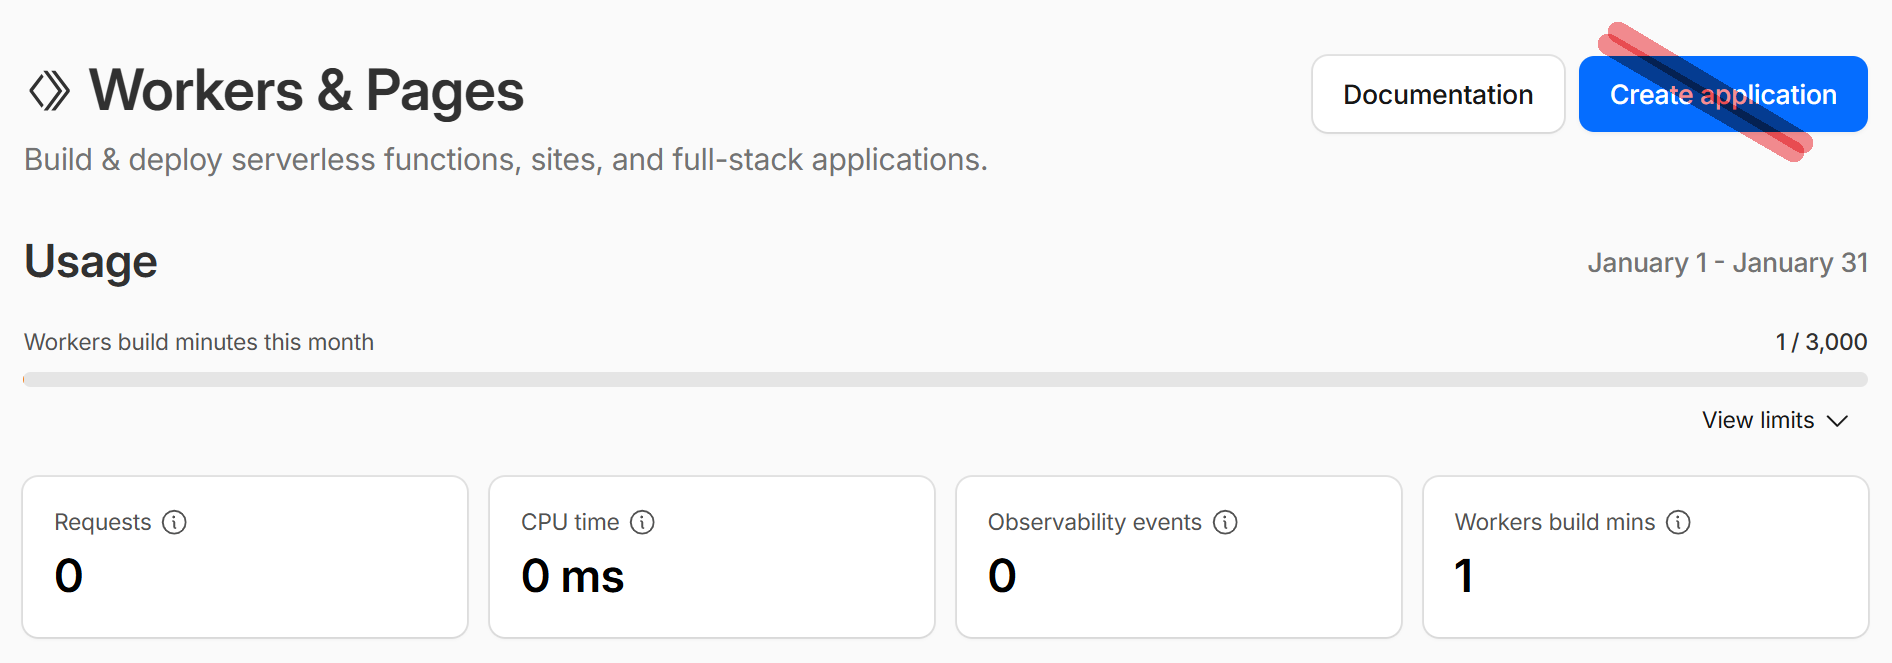Click the info icon beside CPU time

coord(642,522)
